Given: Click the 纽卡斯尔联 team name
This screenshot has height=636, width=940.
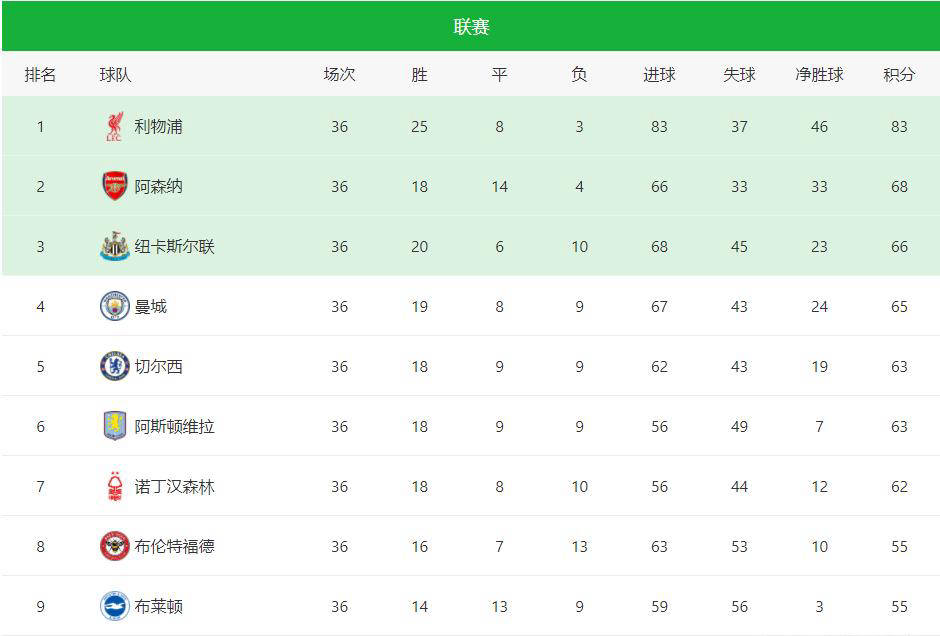Looking at the screenshot, I should pos(174,246).
